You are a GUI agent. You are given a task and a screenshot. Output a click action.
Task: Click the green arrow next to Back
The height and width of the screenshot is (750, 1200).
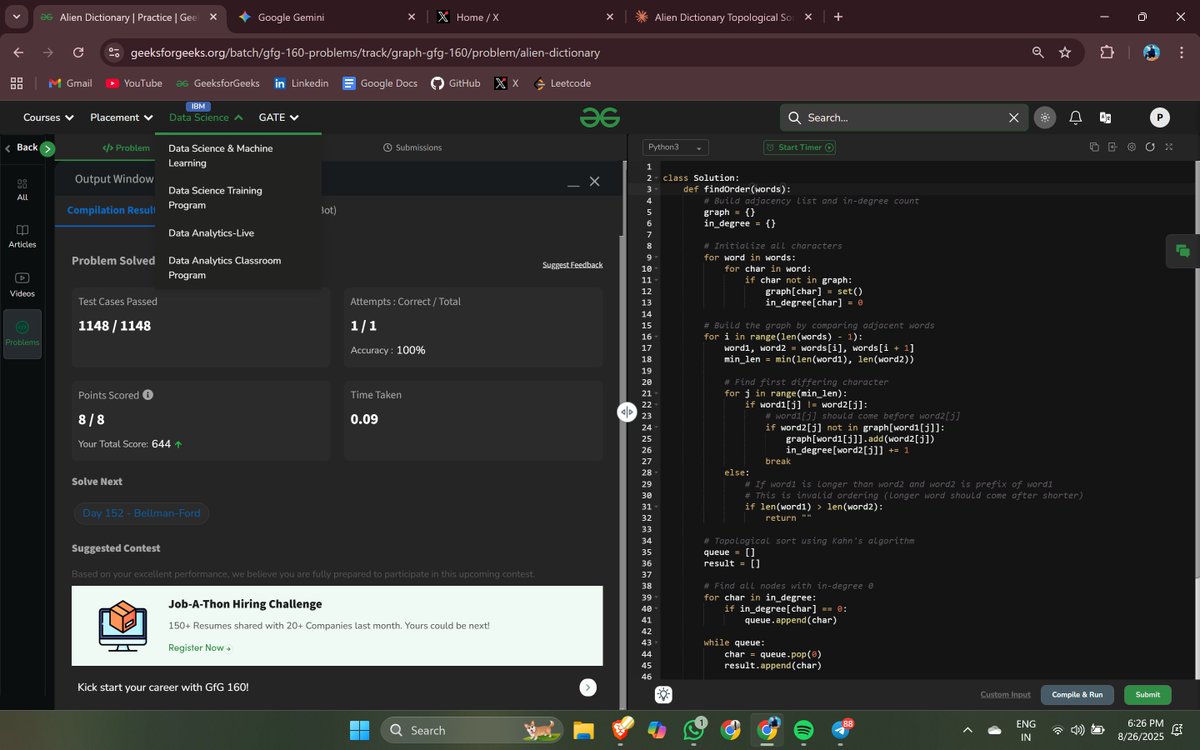[x=47, y=149]
